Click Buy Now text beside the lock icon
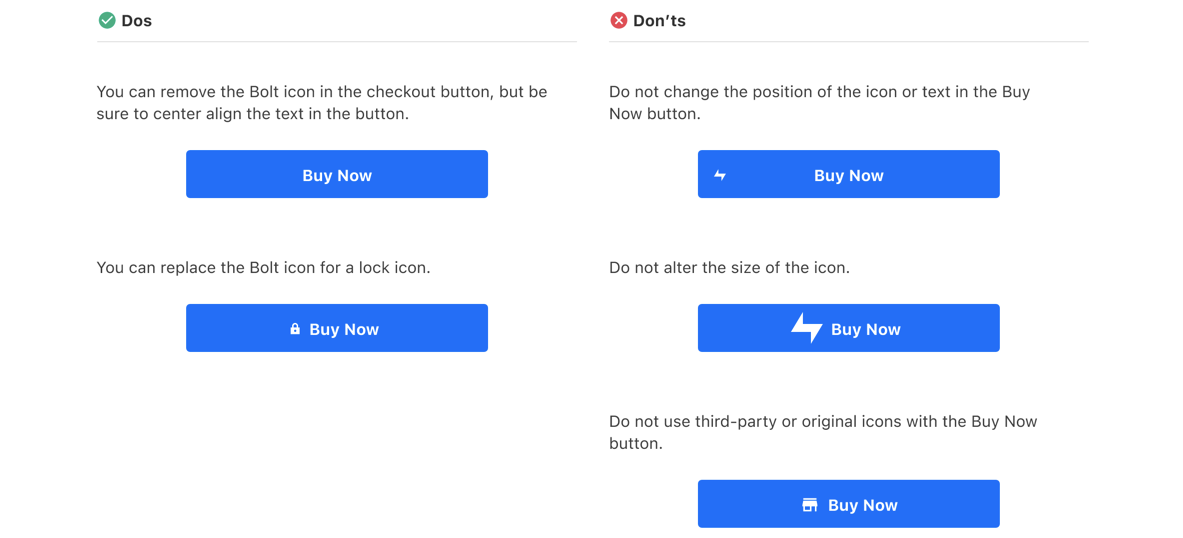The image size is (1183, 538). tap(344, 330)
